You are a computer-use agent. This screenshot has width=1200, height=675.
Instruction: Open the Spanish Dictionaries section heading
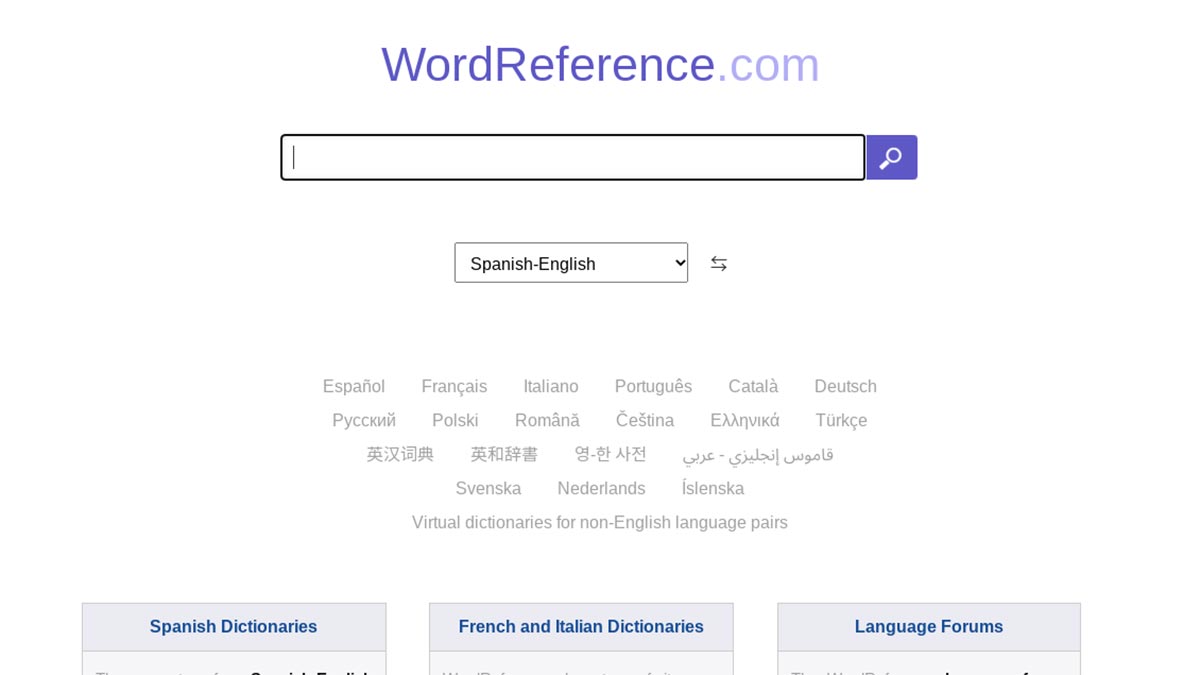pyautogui.click(x=233, y=627)
